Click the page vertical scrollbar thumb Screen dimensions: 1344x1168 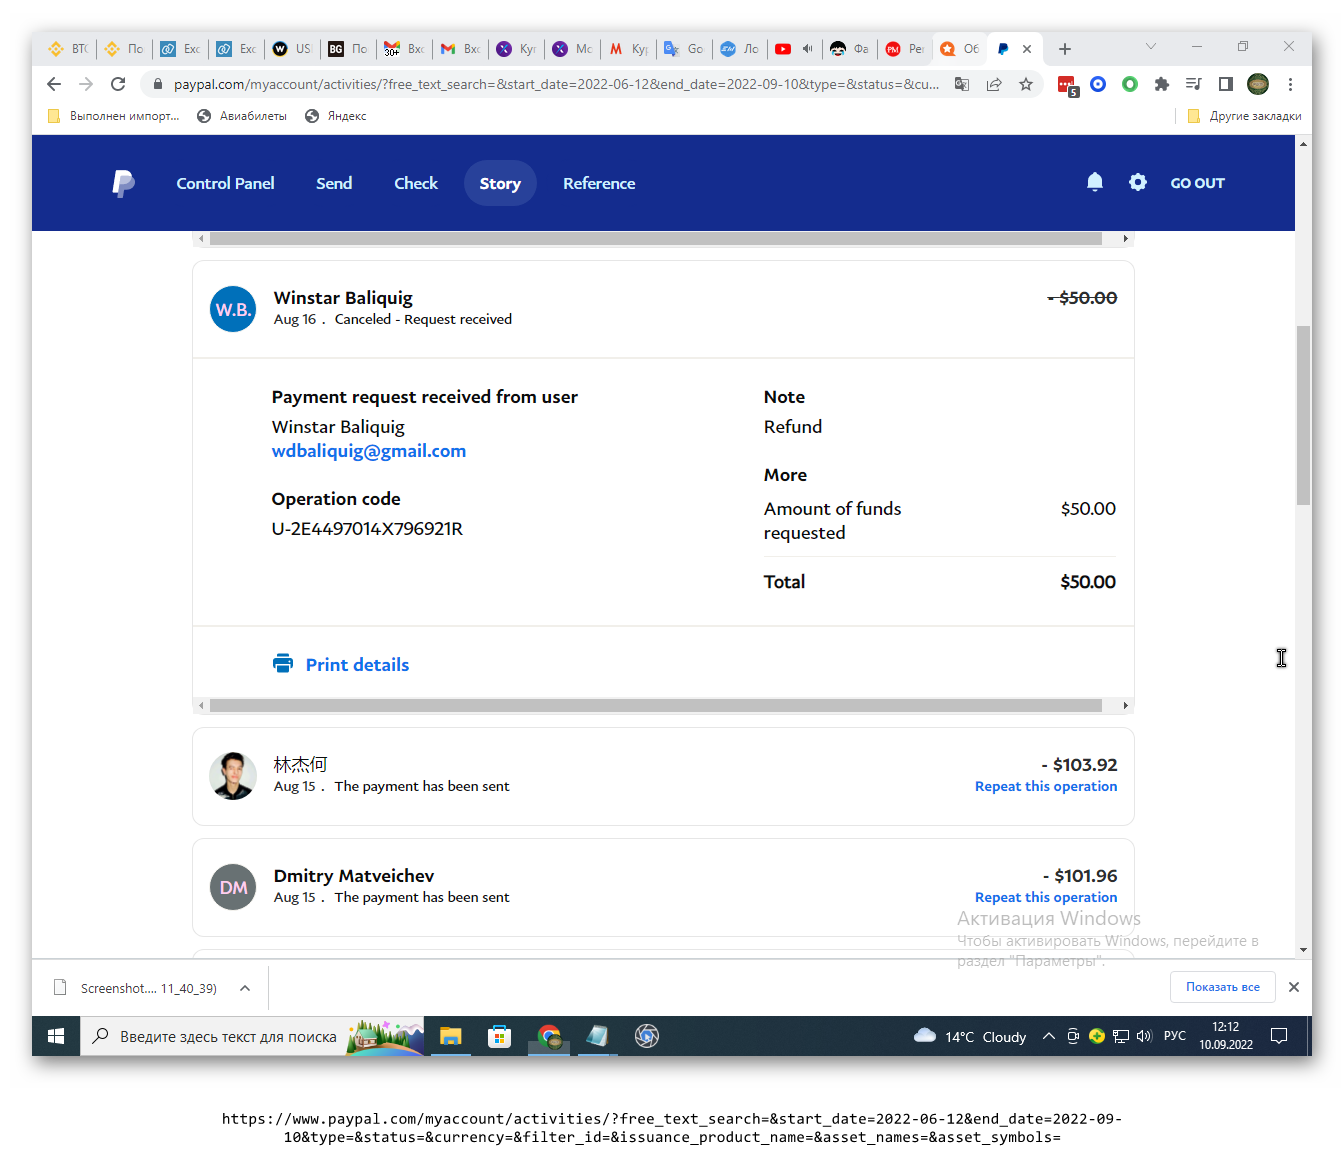coord(1303,415)
